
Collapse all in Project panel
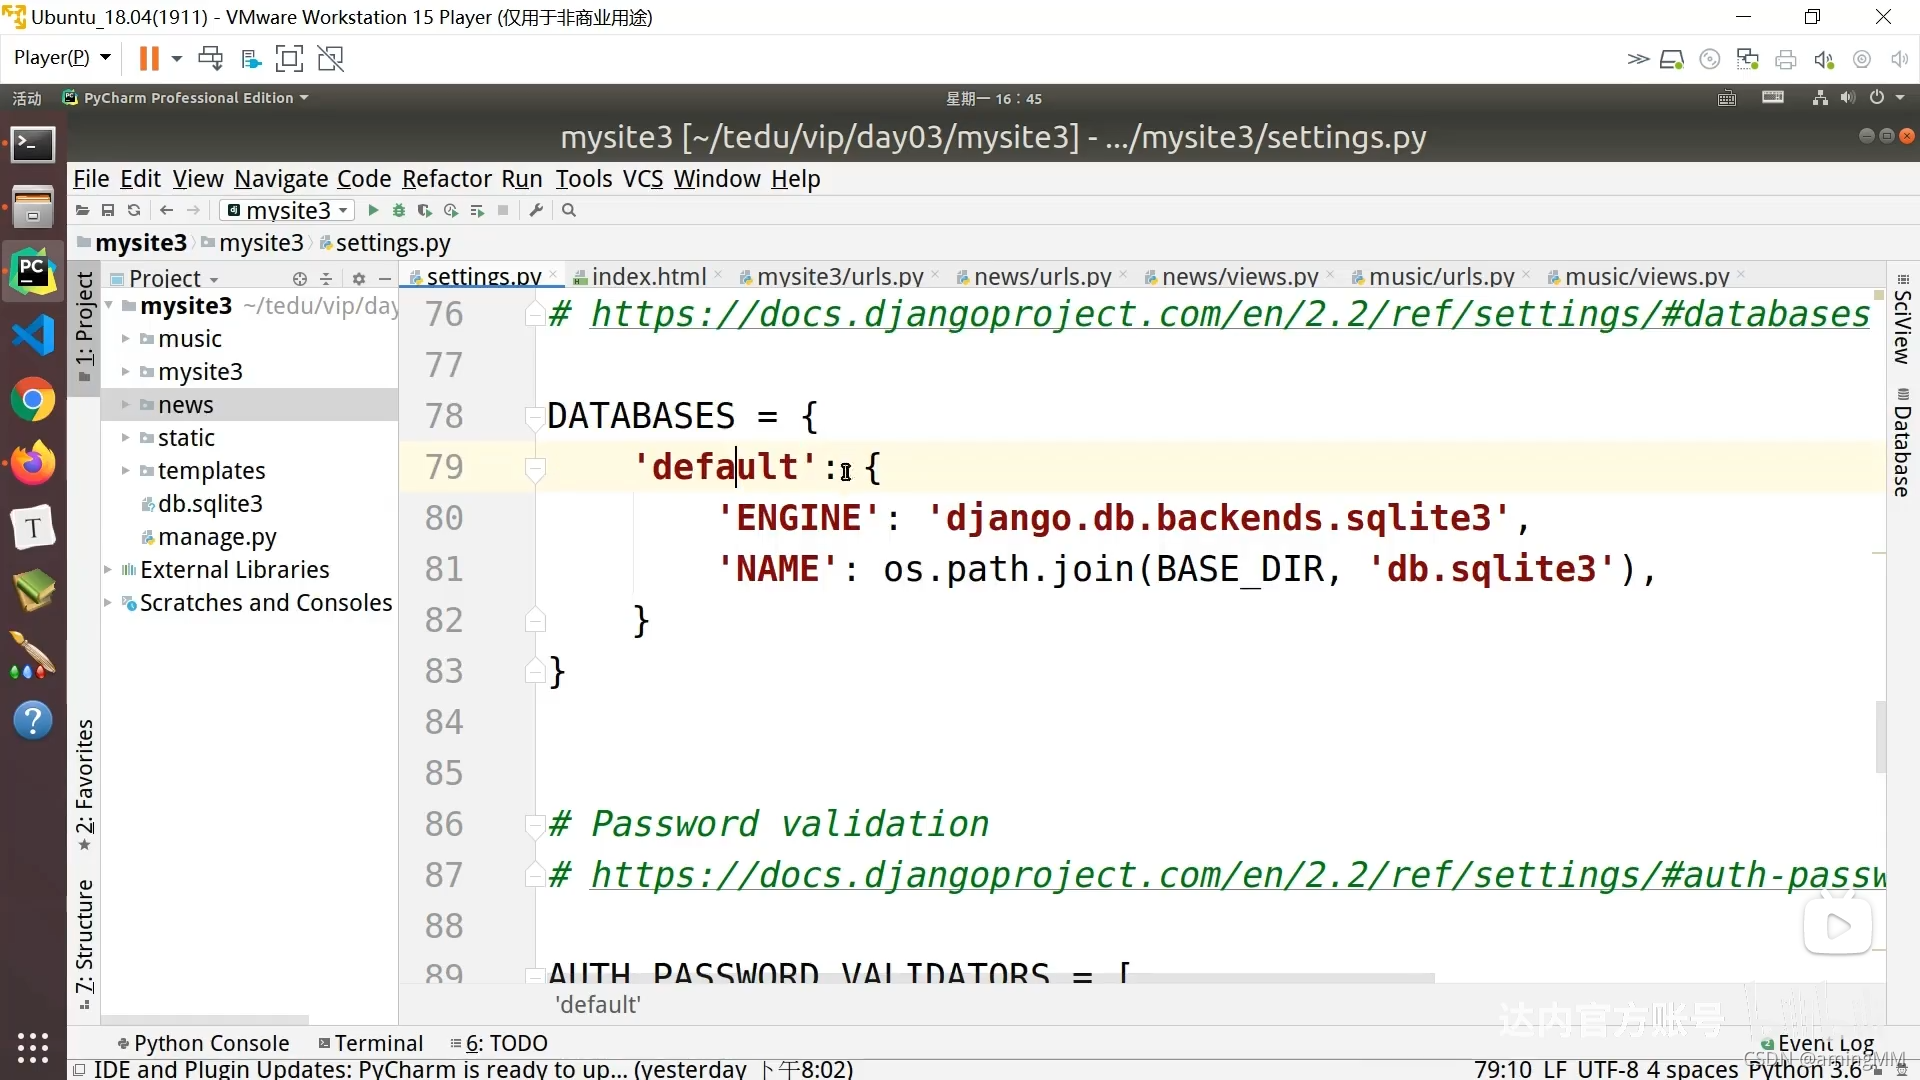(326, 279)
